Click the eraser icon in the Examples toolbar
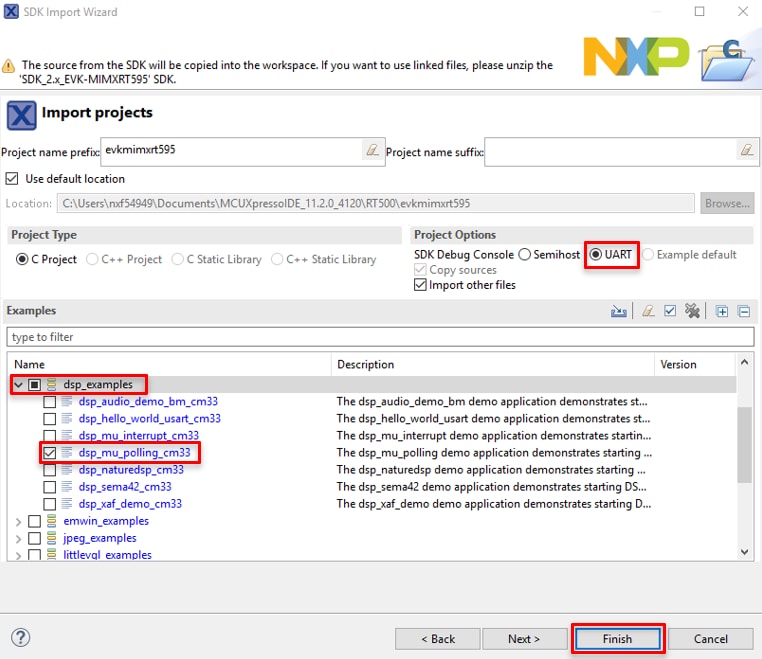Image resolution: width=762 pixels, height=659 pixels. click(648, 311)
